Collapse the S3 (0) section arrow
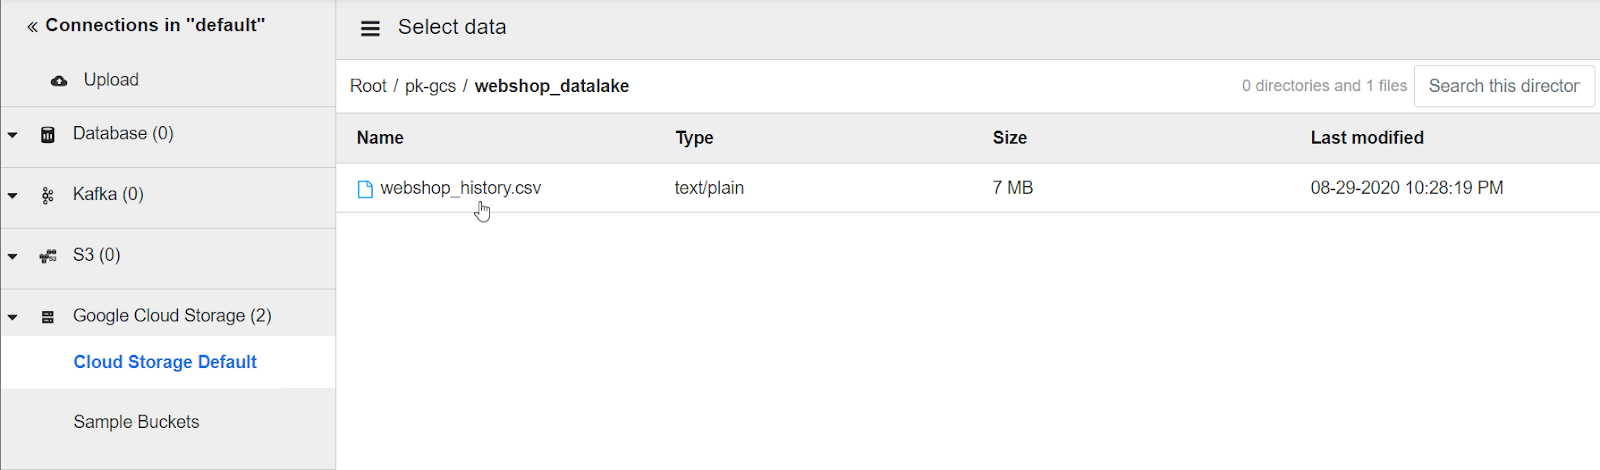Screen dimensions: 1600x470 [x=12, y=256]
